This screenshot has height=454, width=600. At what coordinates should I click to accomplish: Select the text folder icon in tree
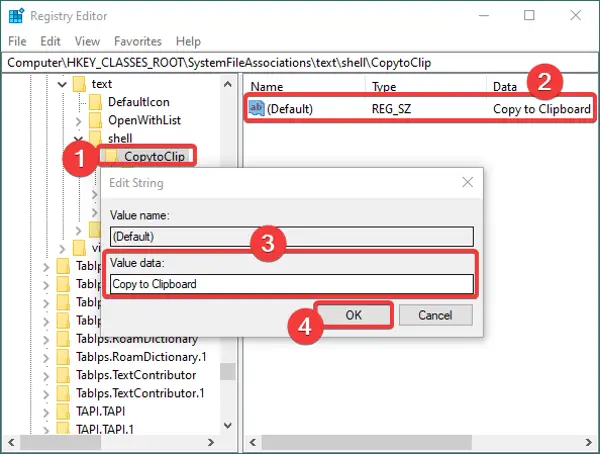coord(79,84)
